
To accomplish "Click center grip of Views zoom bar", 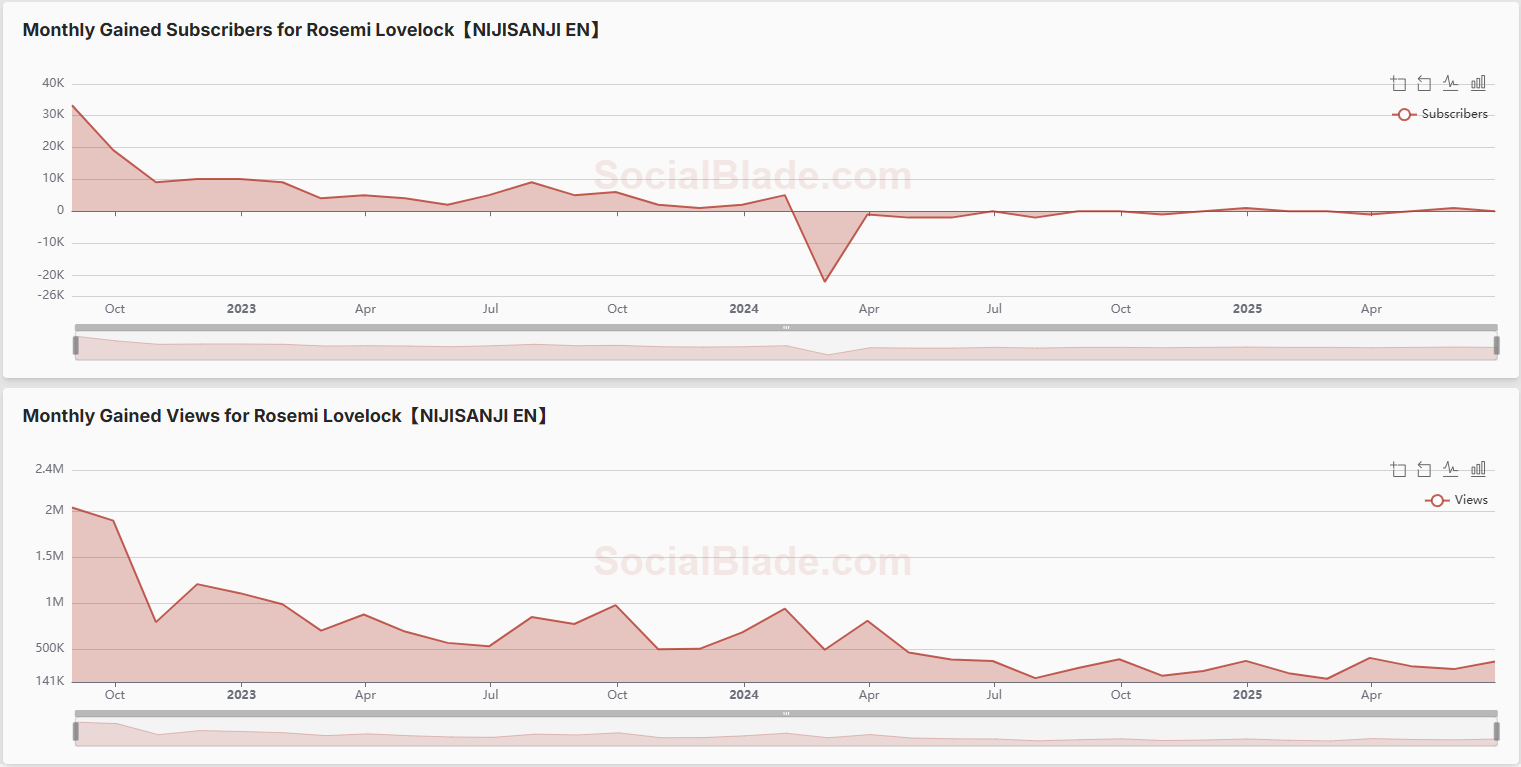I will [x=786, y=714].
